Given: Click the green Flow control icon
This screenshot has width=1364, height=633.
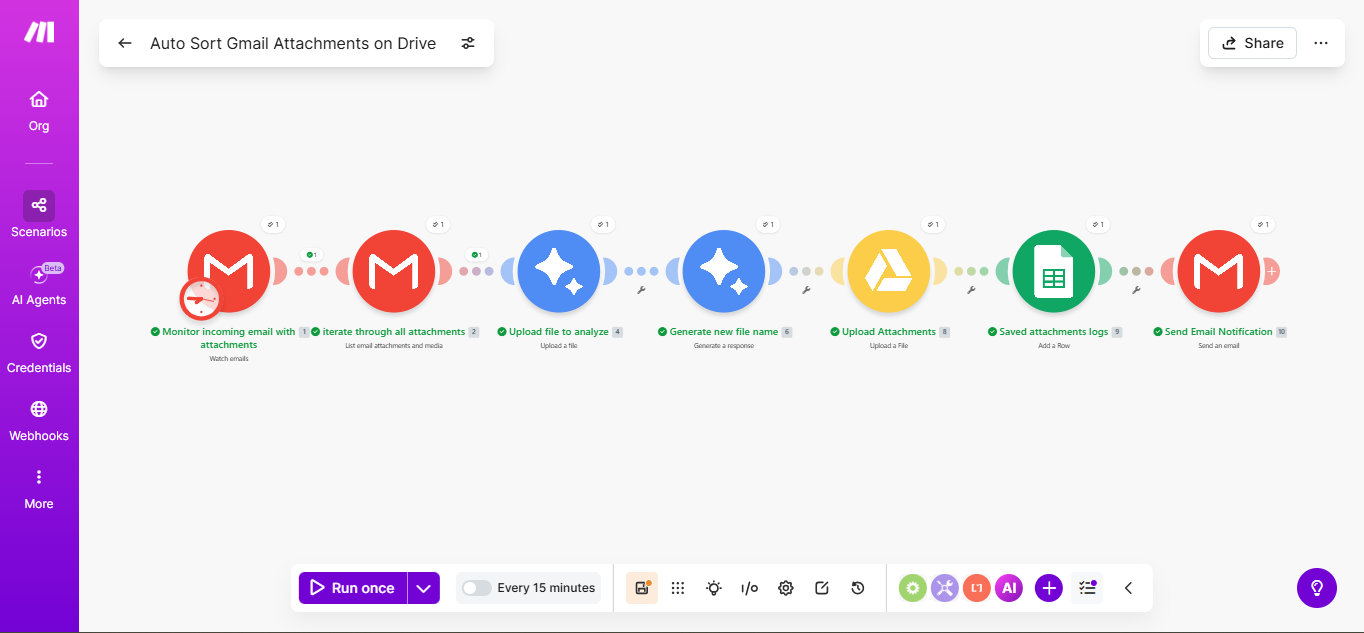Looking at the screenshot, I should (x=912, y=588).
